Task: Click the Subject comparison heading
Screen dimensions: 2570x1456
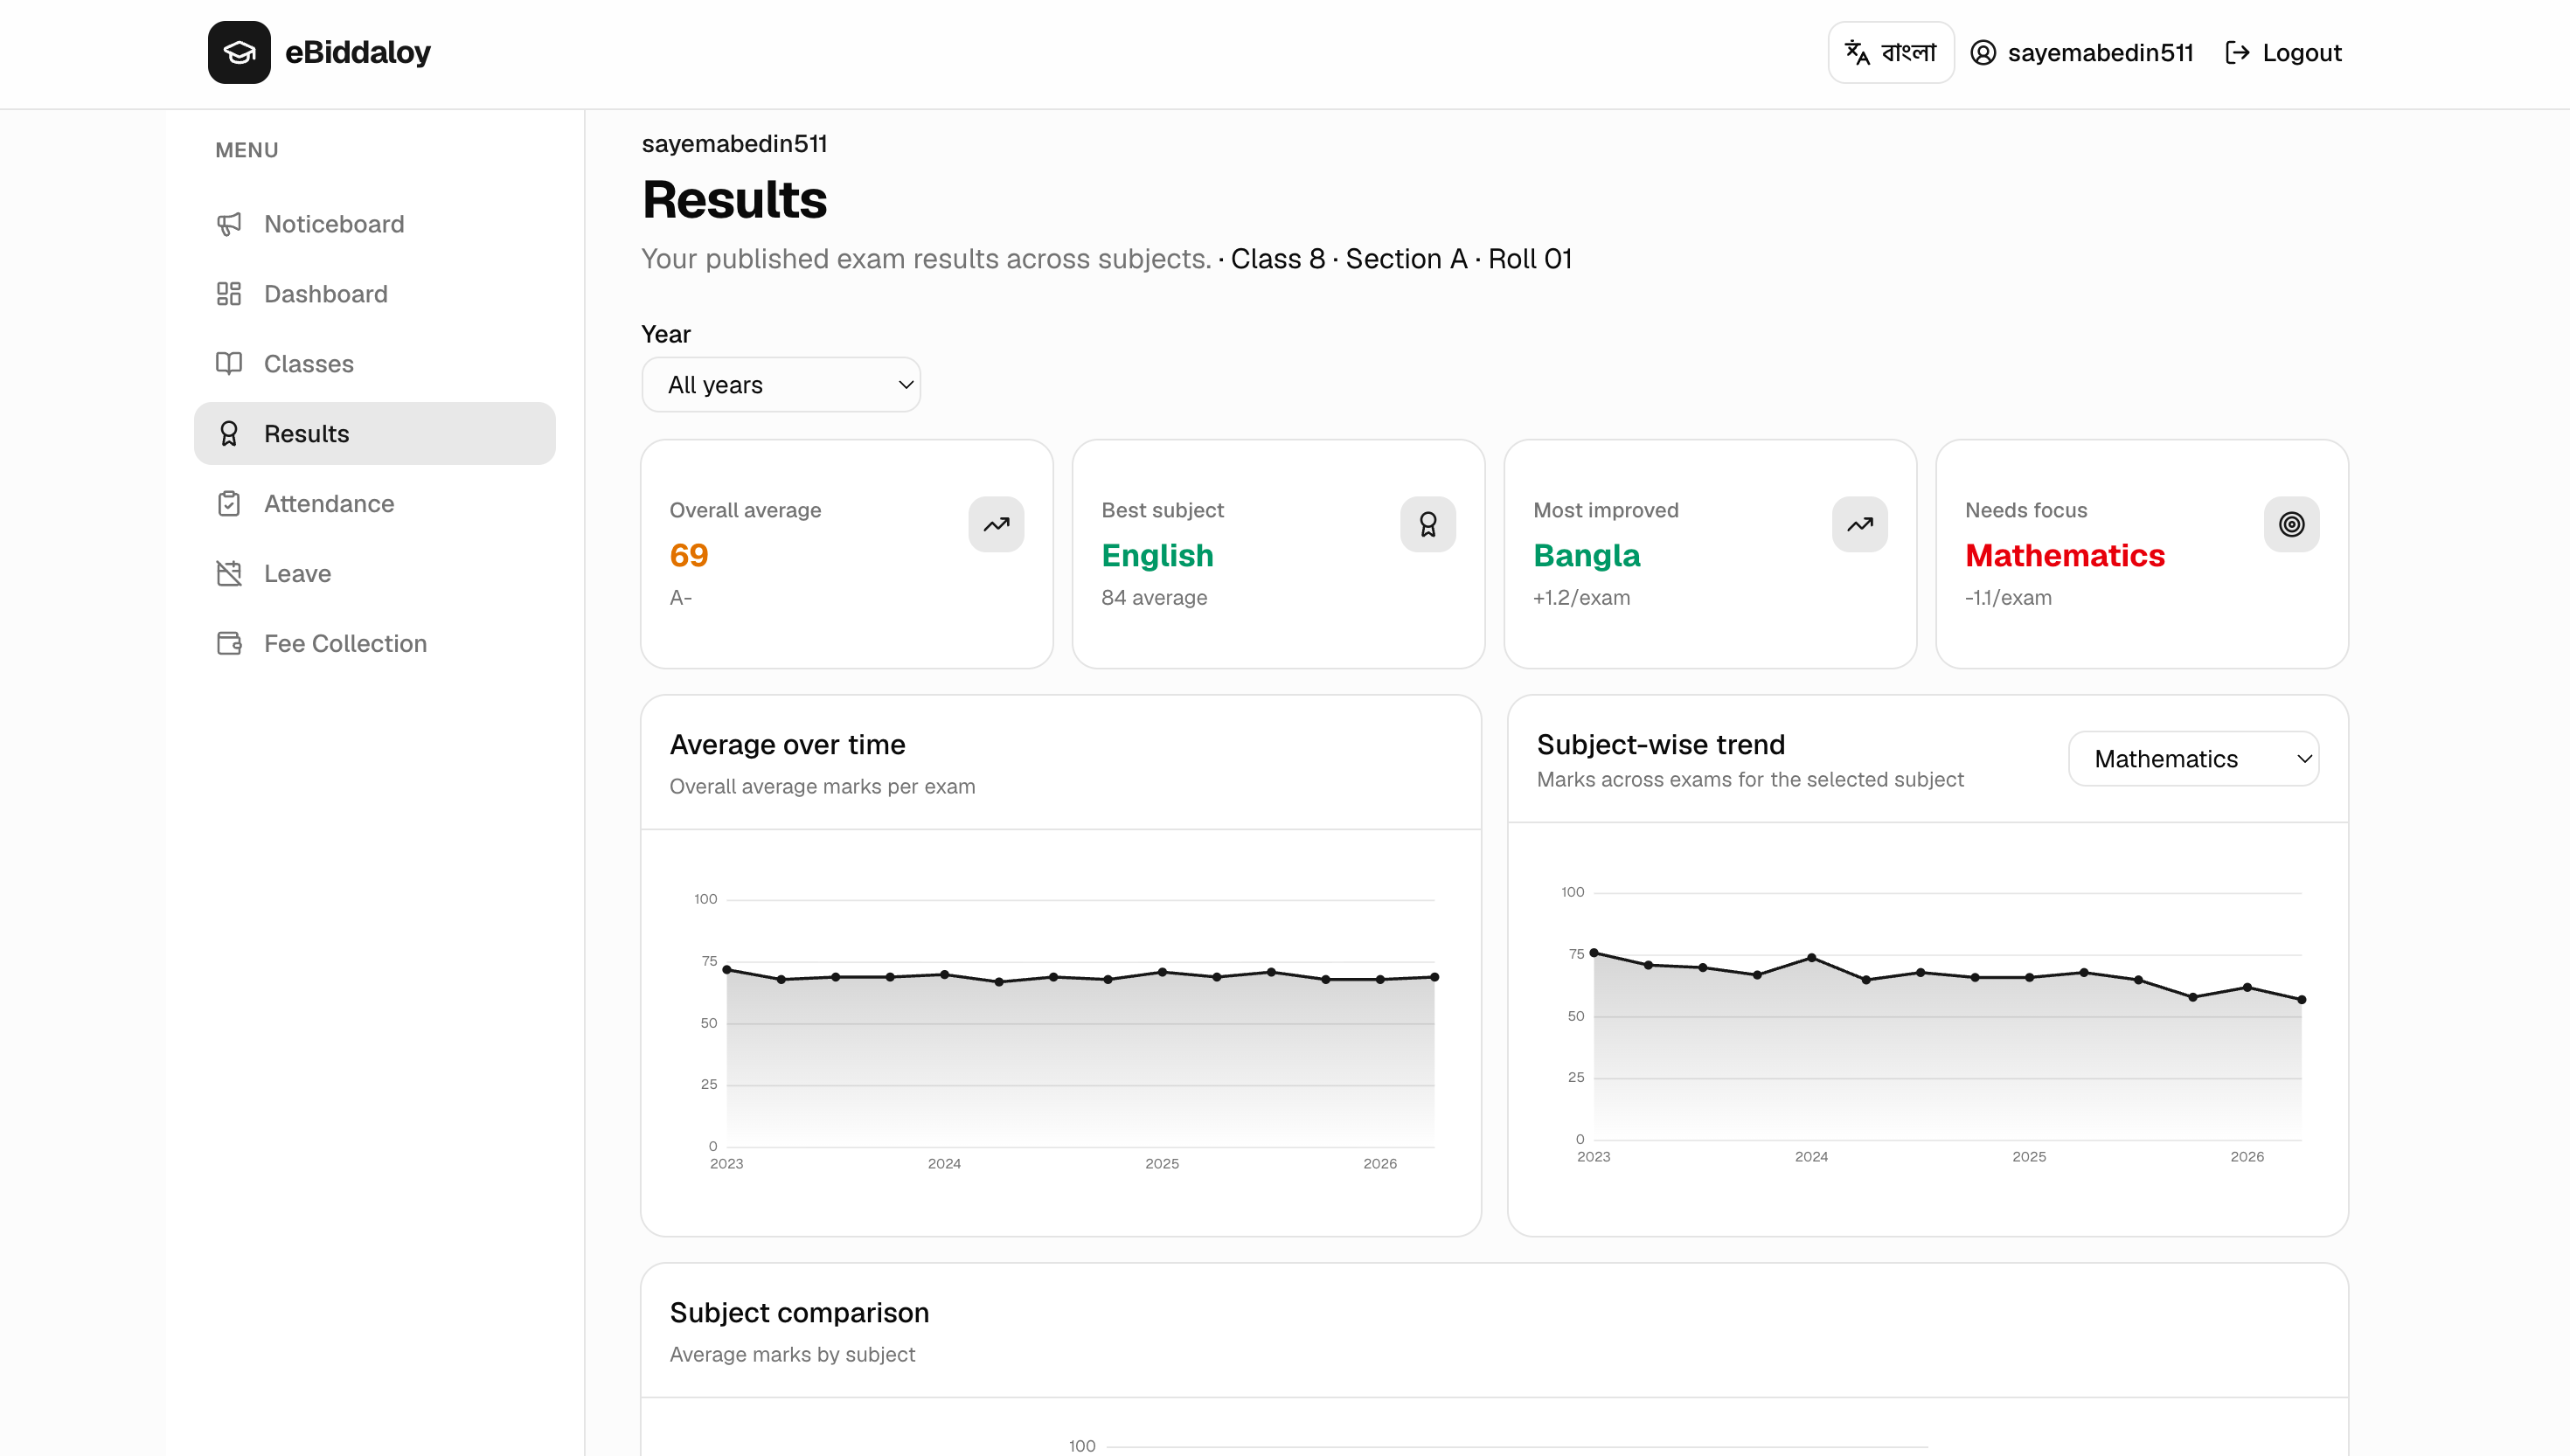Action: tap(800, 1313)
